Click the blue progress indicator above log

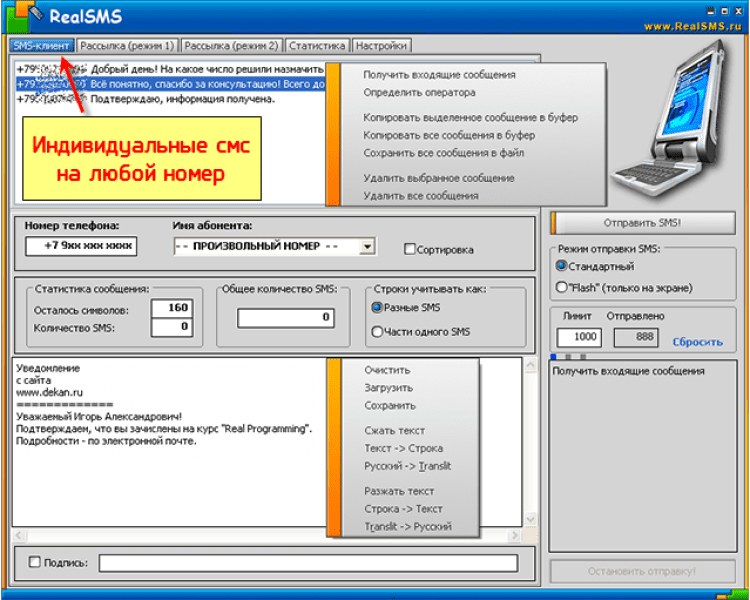coord(553,356)
